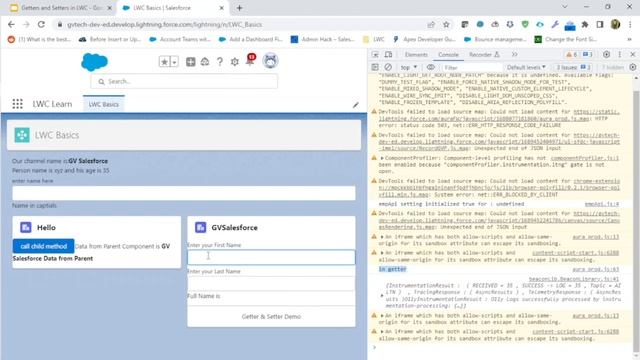The height and width of the screenshot is (360, 640).
Task: Click the Salesforce global Search box
Action: point(184,81)
